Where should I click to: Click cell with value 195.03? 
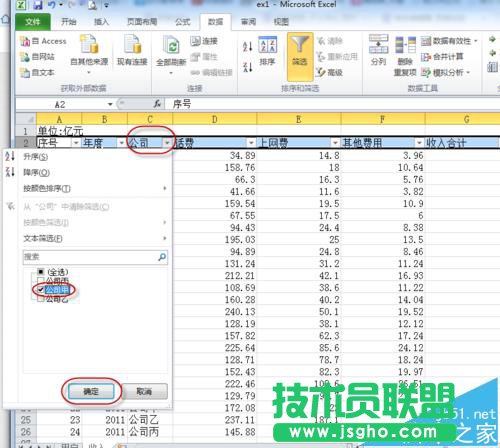[215, 239]
